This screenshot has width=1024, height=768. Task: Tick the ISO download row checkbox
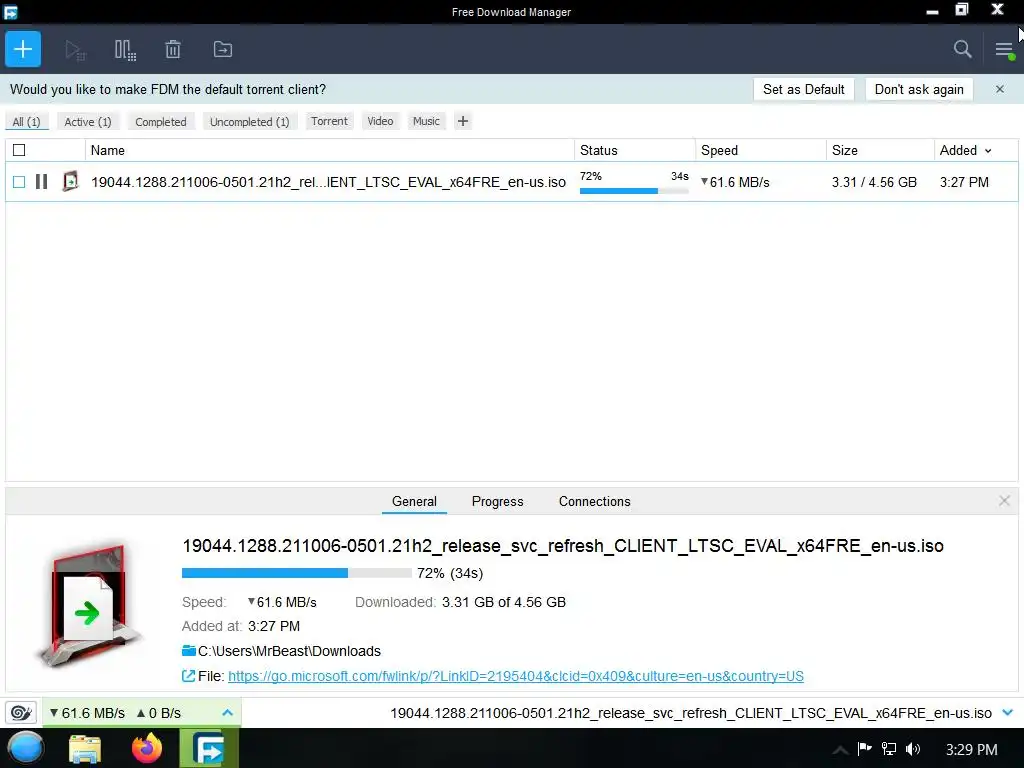[x=19, y=182]
